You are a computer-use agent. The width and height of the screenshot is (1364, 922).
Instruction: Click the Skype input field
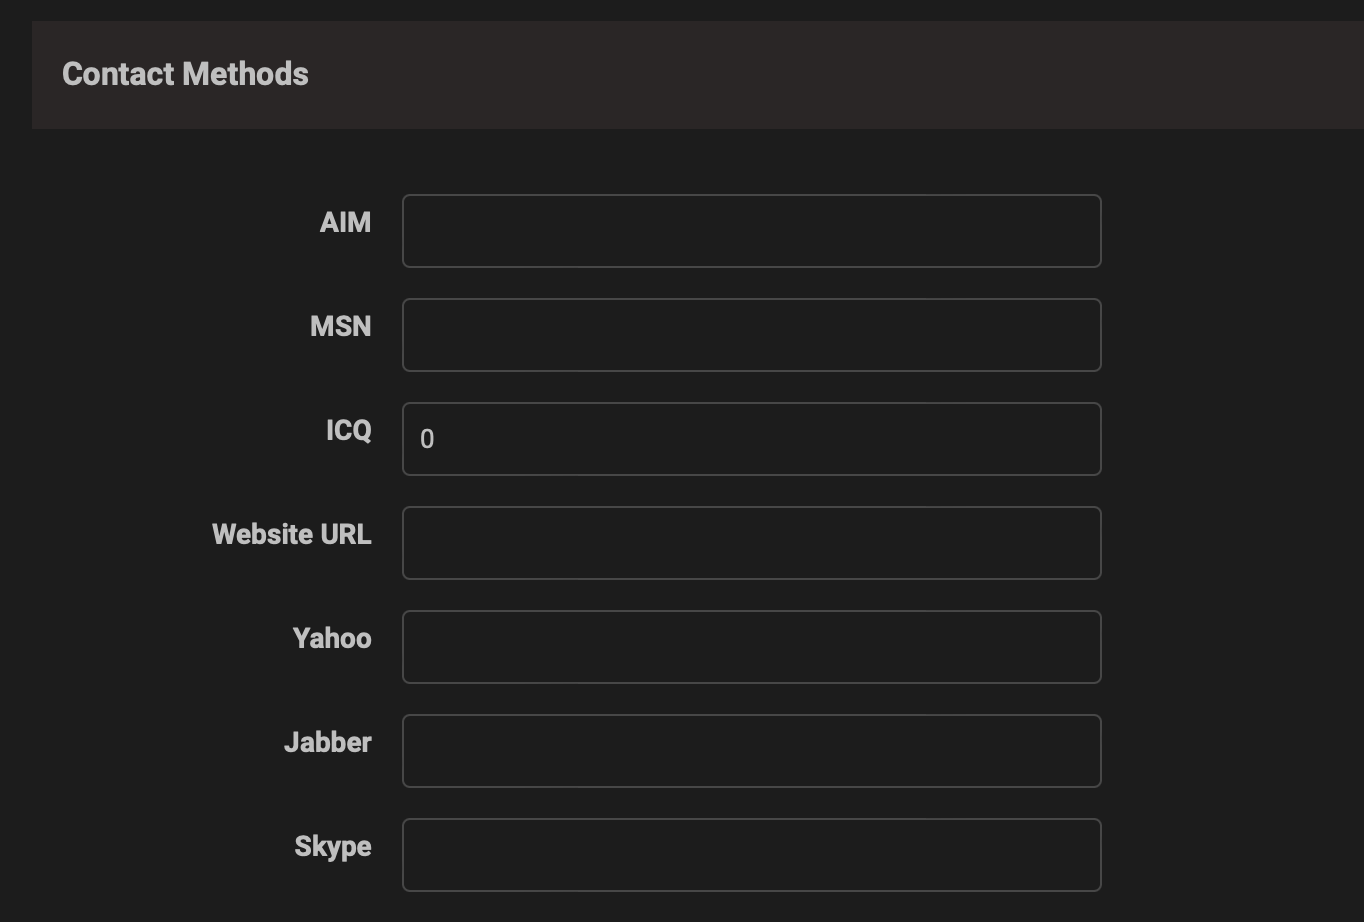pyautogui.click(x=751, y=855)
